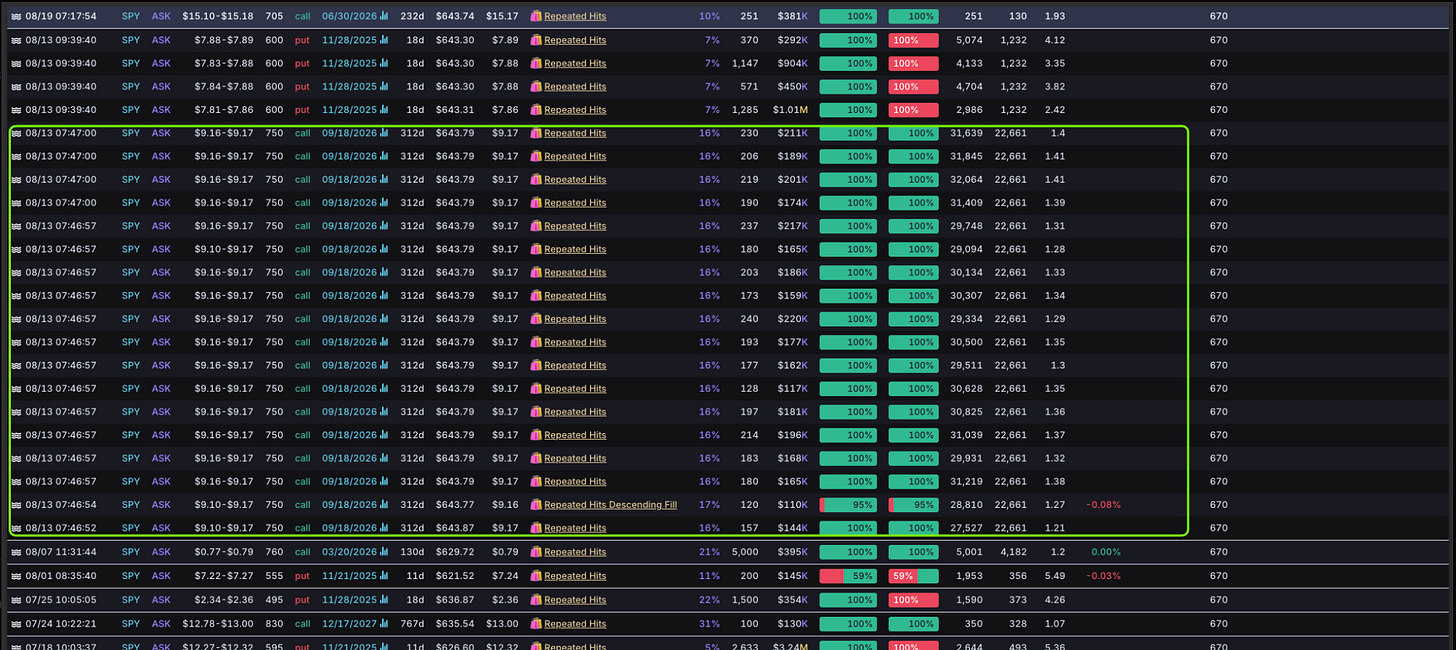Click the wave icon in the $1.01M premium row
The width and height of the screenshot is (1456, 650).
click(16, 110)
